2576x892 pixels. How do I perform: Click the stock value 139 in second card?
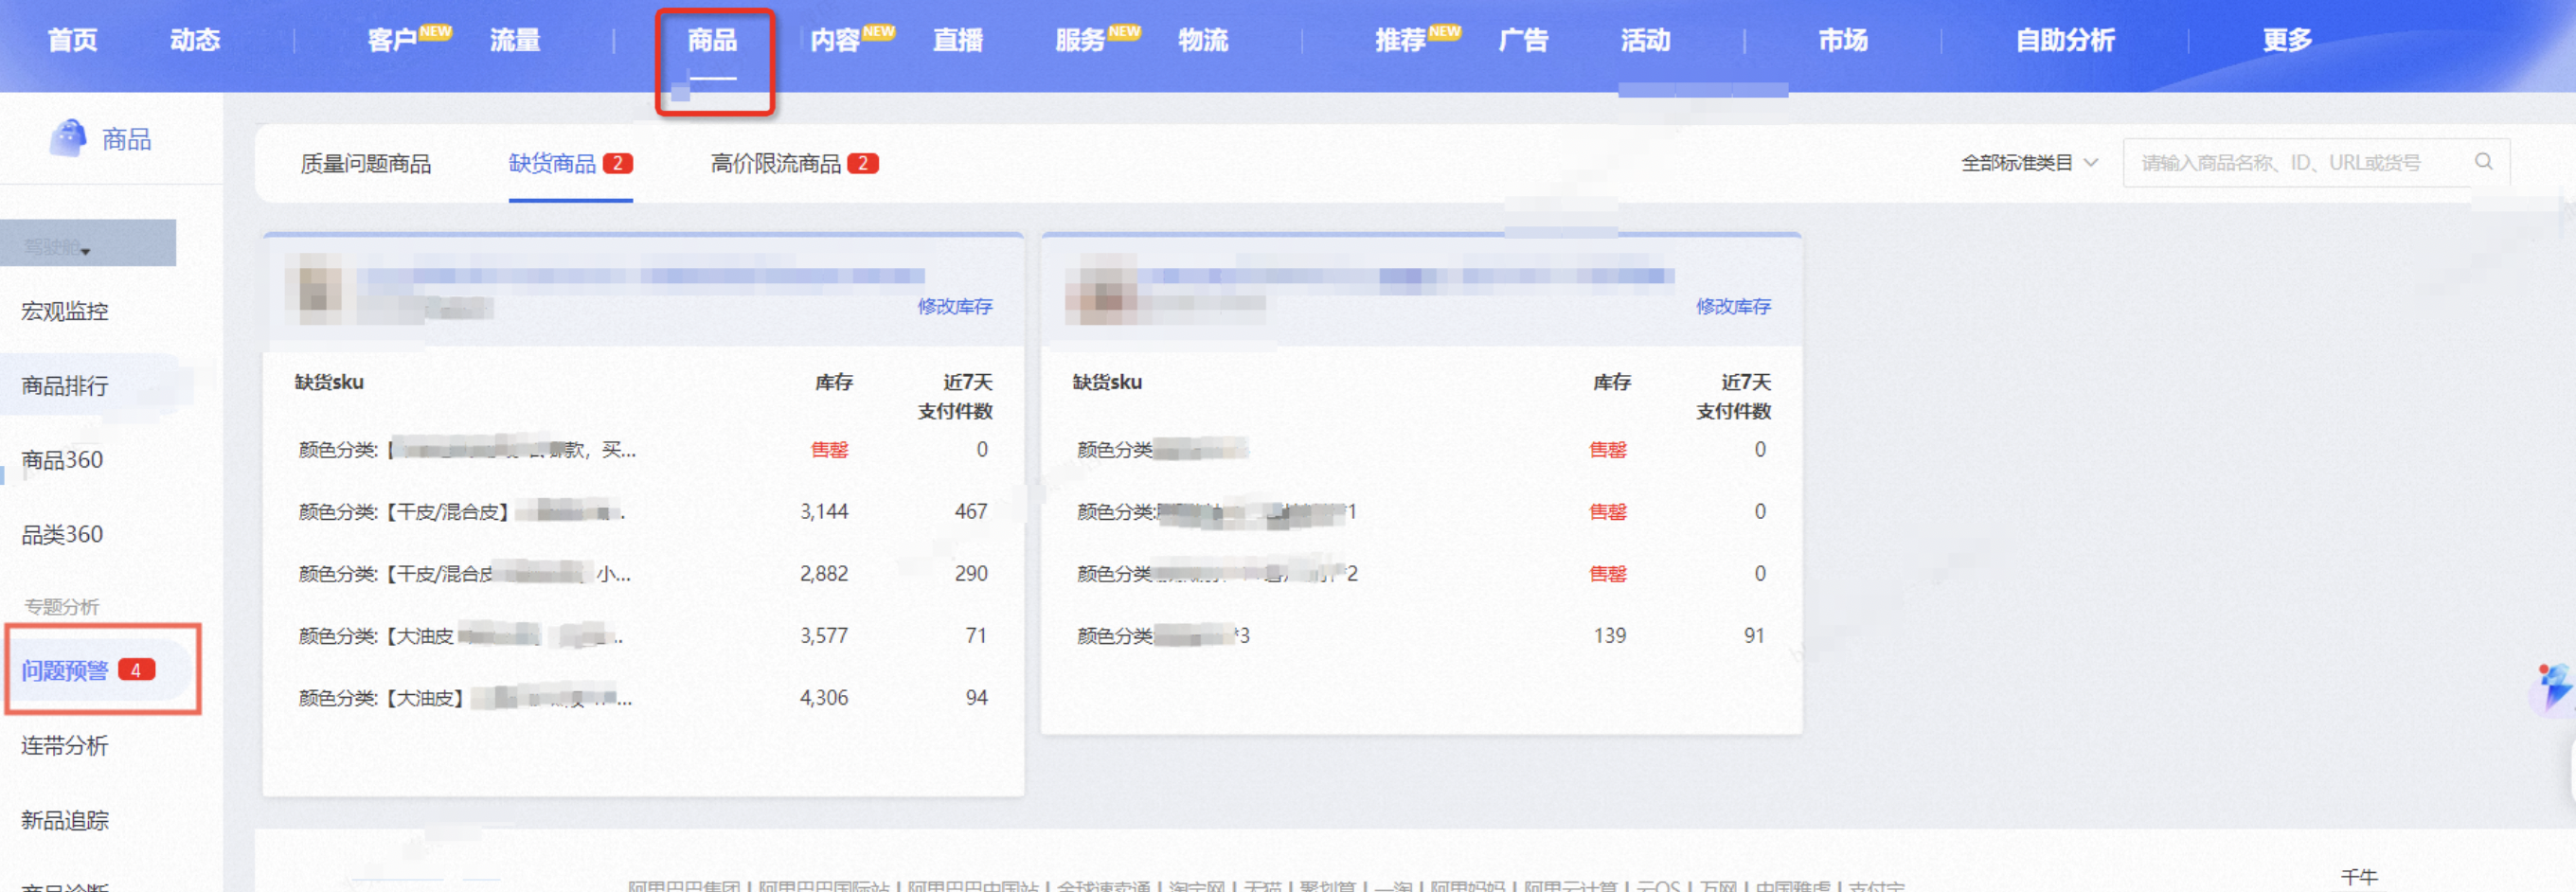click(1610, 636)
